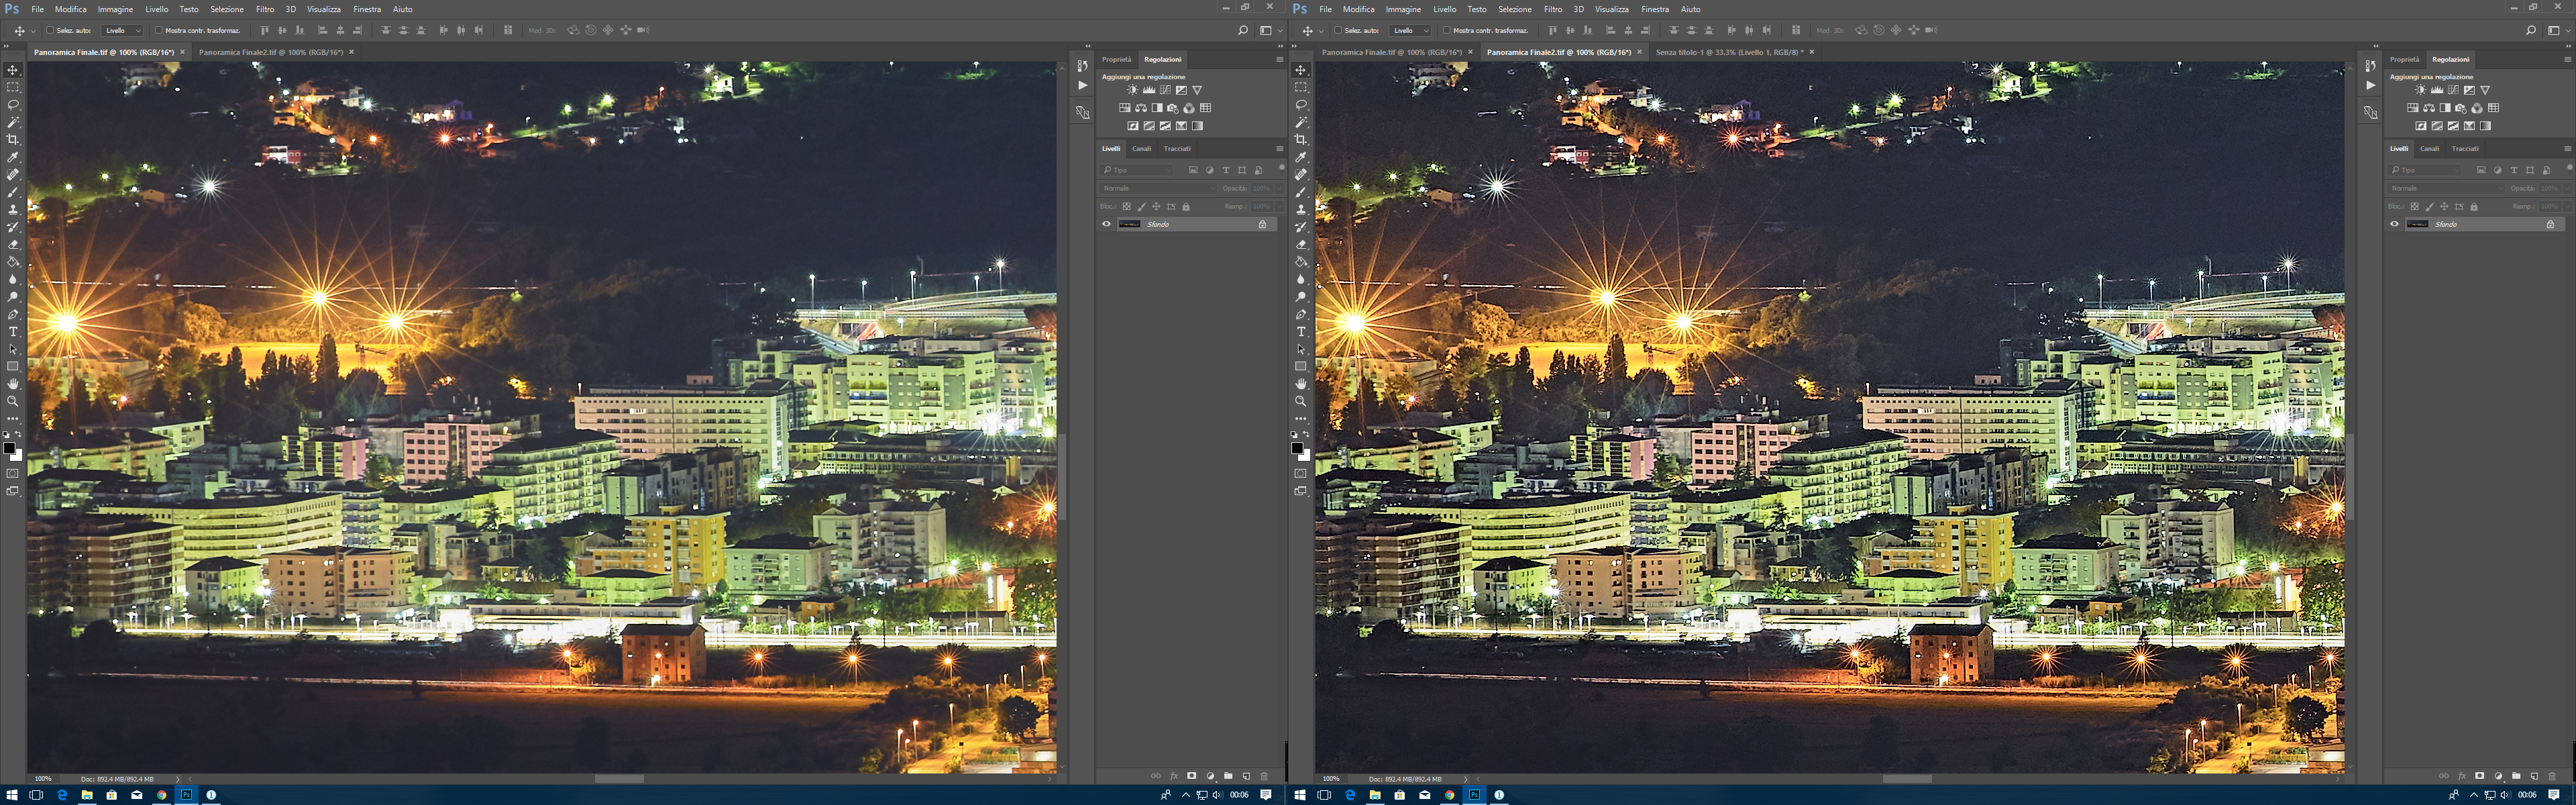Select the Clone Stamp tool in right window
The image size is (2576, 805).
click(x=1301, y=210)
